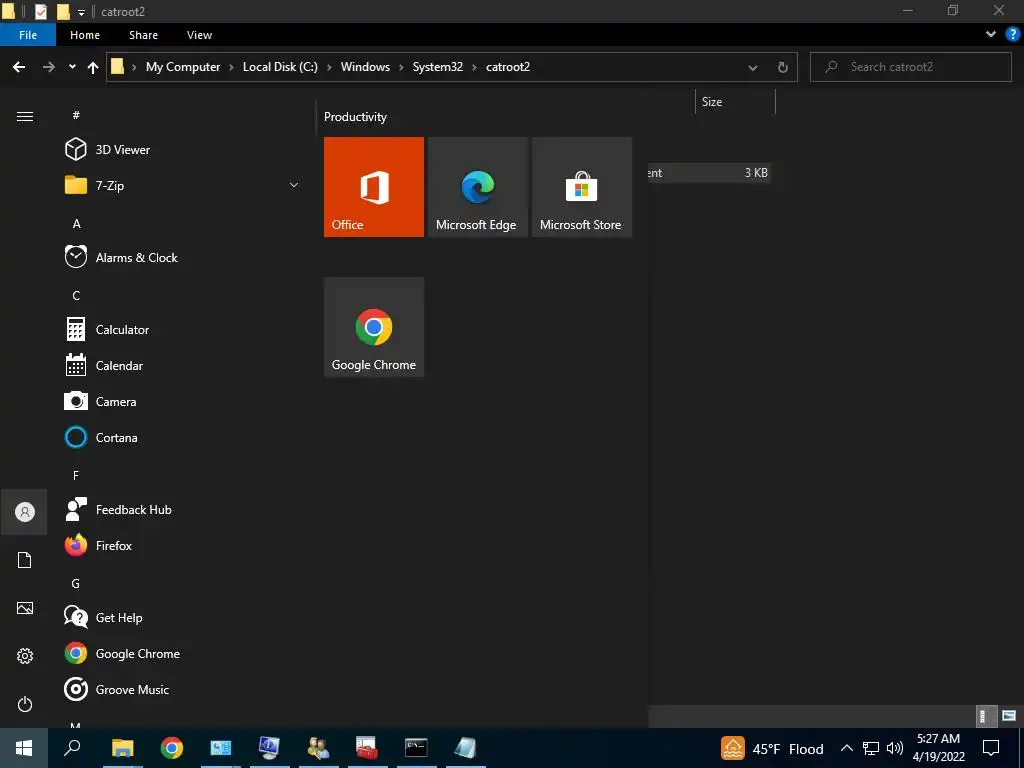Click the Google Chrome tile
This screenshot has height=768, width=1024.
(x=374, y=327)
